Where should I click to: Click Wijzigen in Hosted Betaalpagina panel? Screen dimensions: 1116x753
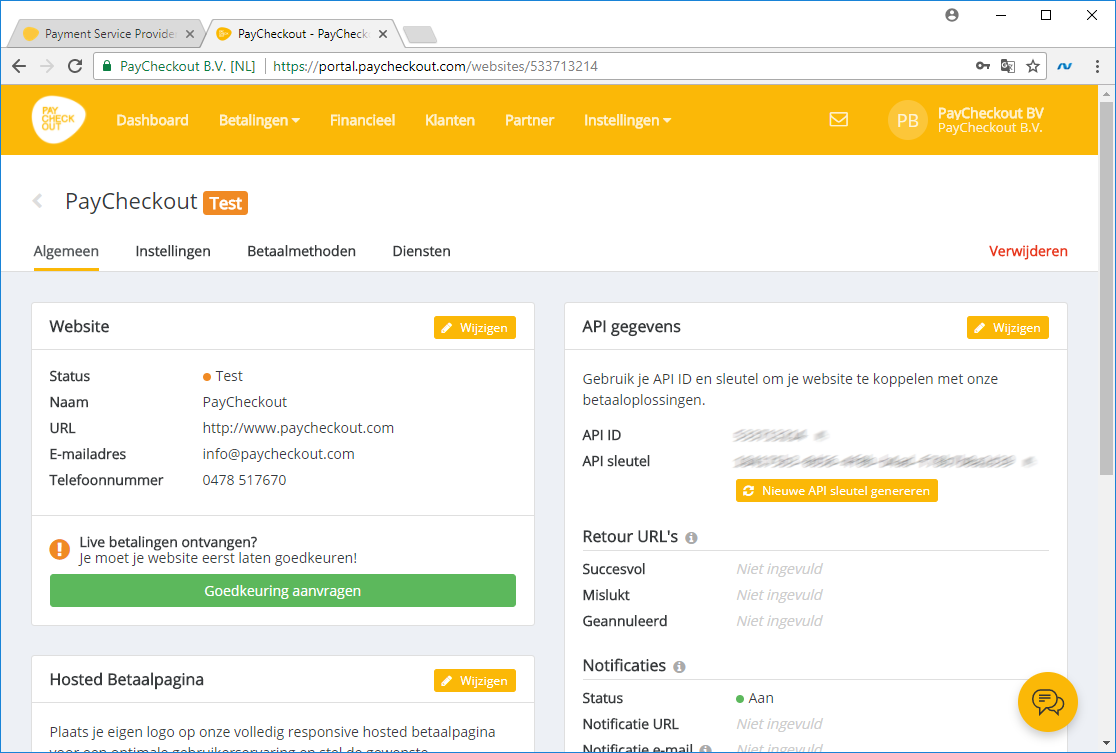pyautogui.click(x=475, y=680)
